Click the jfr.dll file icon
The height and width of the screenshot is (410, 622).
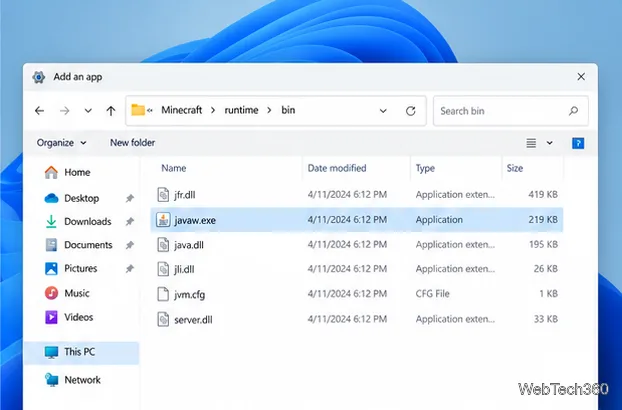point(163,195)
